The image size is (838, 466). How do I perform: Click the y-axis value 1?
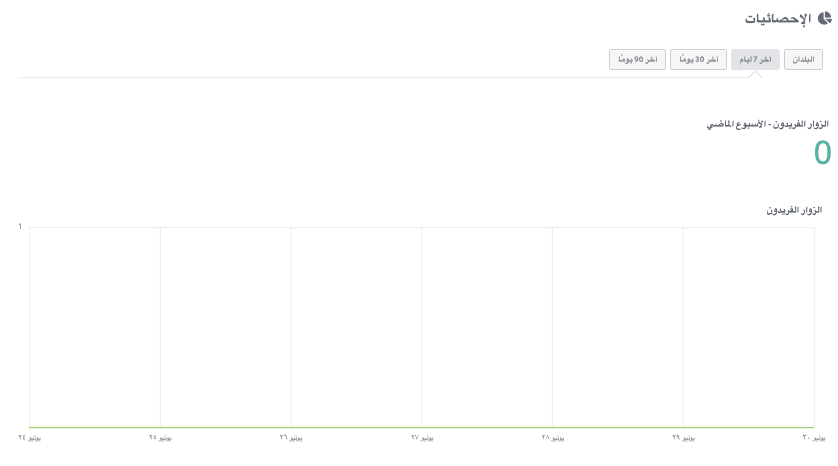(x=20, y=227)
